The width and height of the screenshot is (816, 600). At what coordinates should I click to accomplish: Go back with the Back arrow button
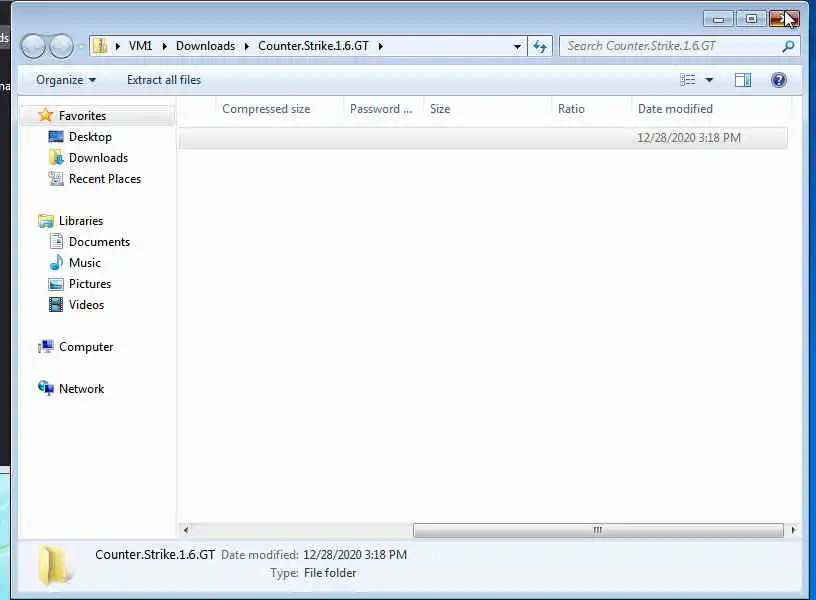pos(33,46)
